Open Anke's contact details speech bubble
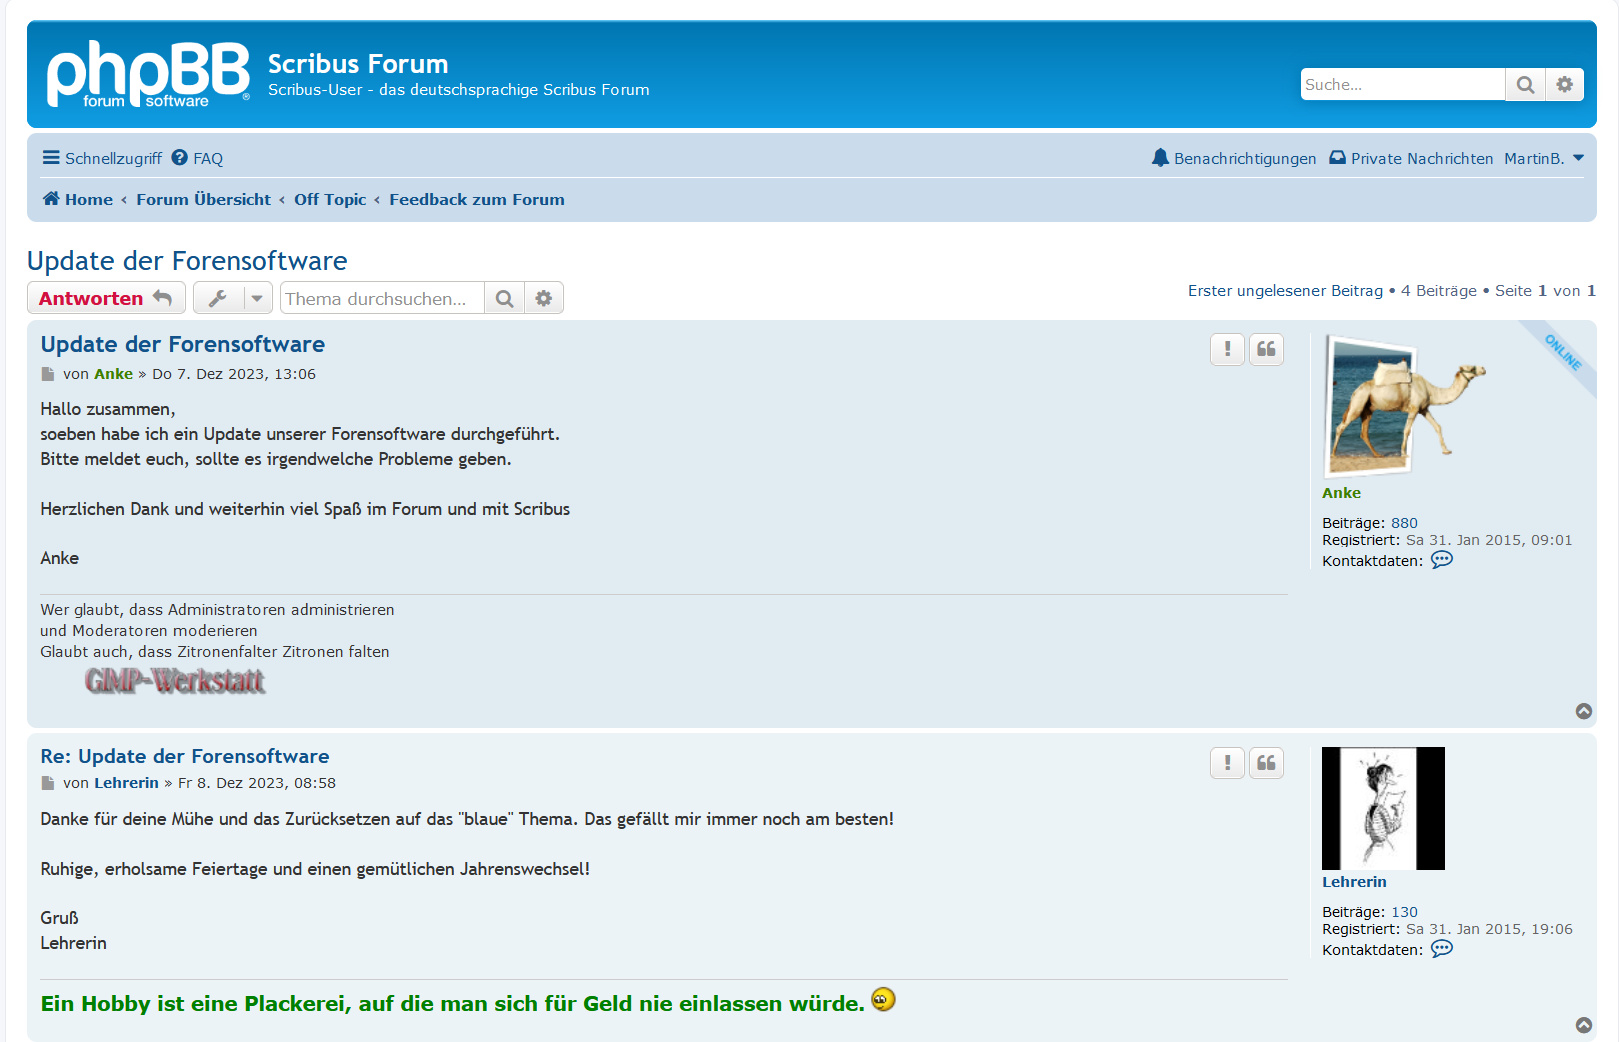 [x=1441, y=560]
